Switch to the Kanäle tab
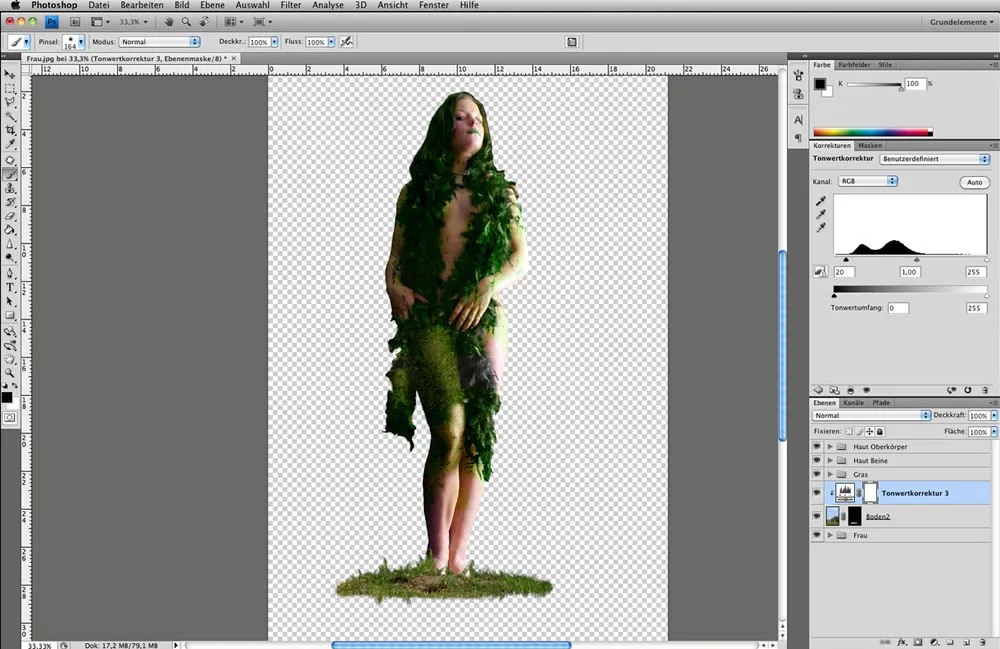 point(854,403)
